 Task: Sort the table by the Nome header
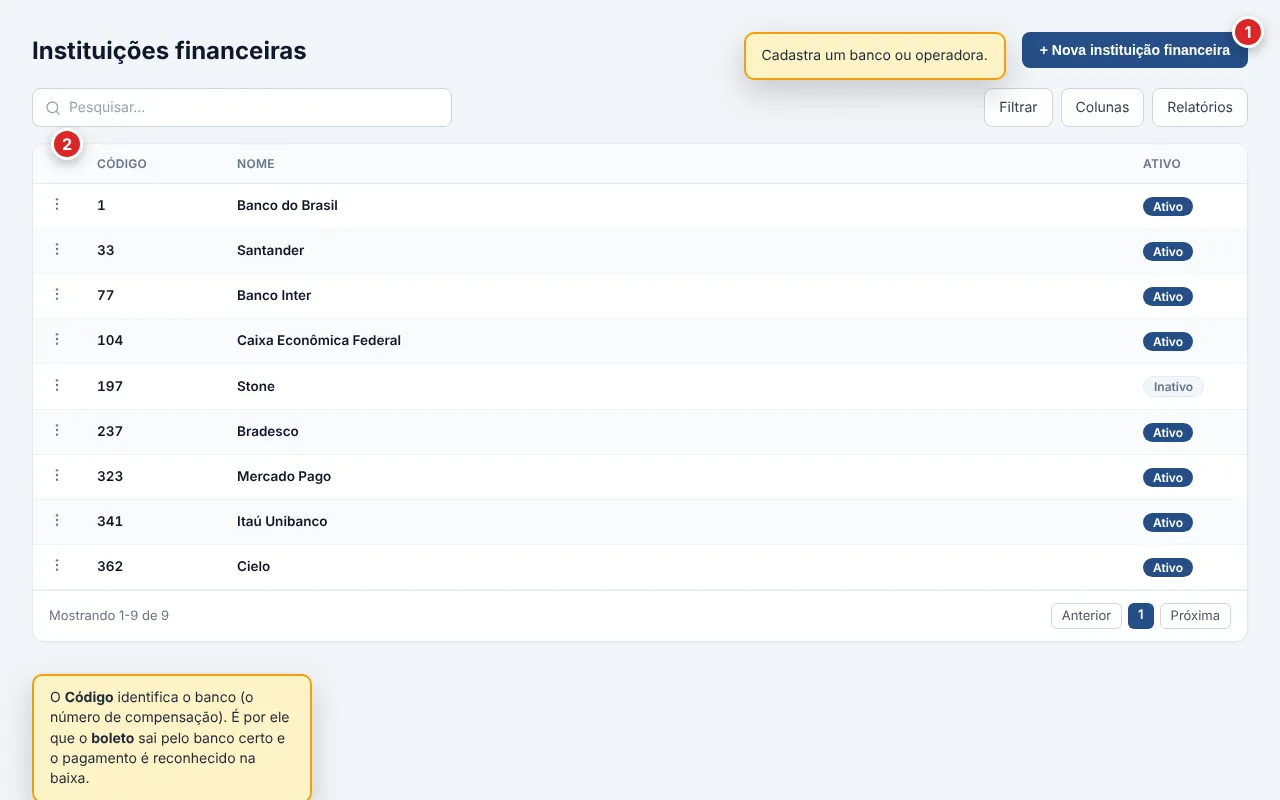255,164
